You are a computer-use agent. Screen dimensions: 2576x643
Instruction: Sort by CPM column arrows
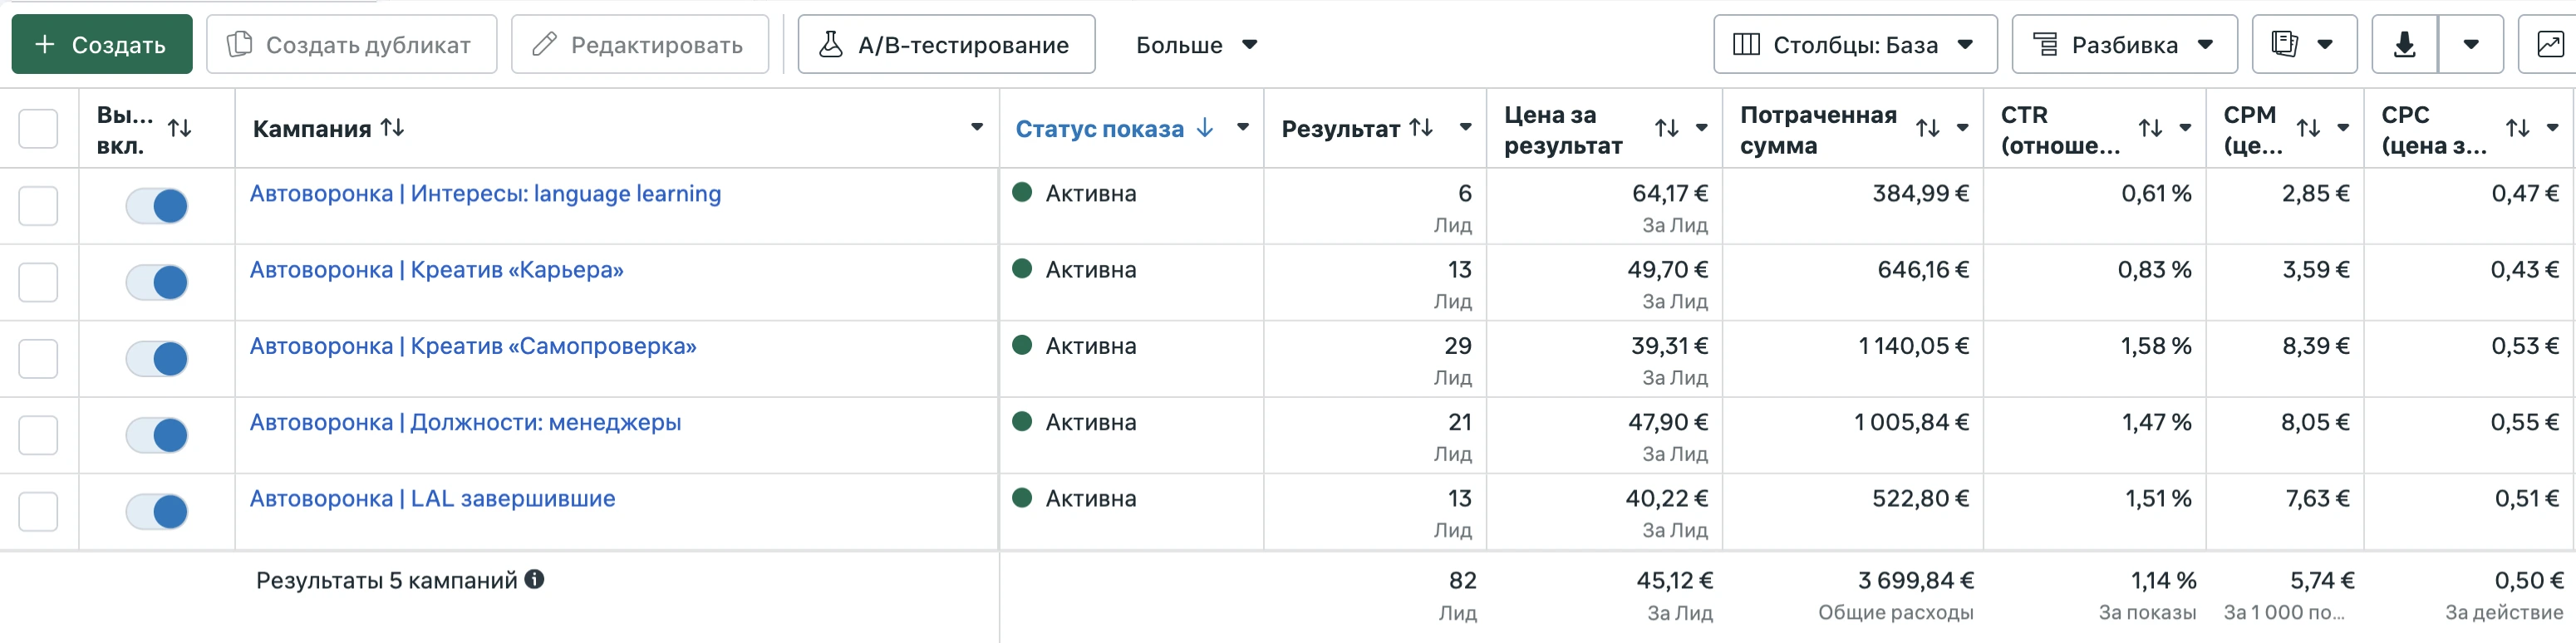click(x=2308, y=128)
